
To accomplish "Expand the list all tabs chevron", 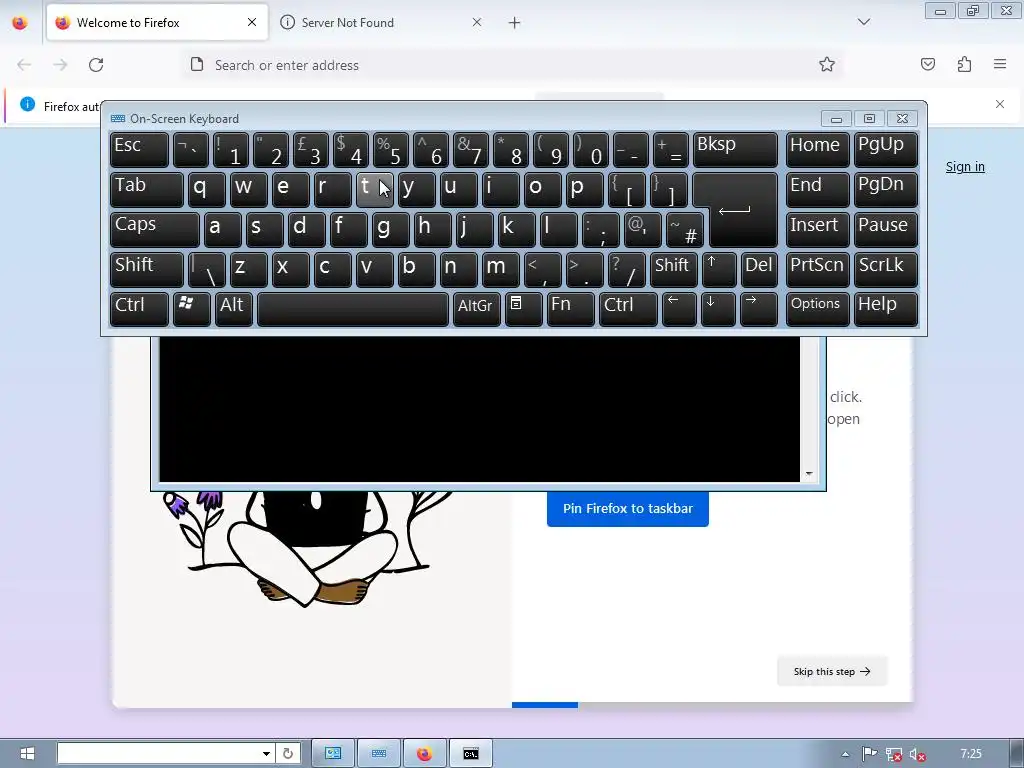I will (x=863, y=22).
